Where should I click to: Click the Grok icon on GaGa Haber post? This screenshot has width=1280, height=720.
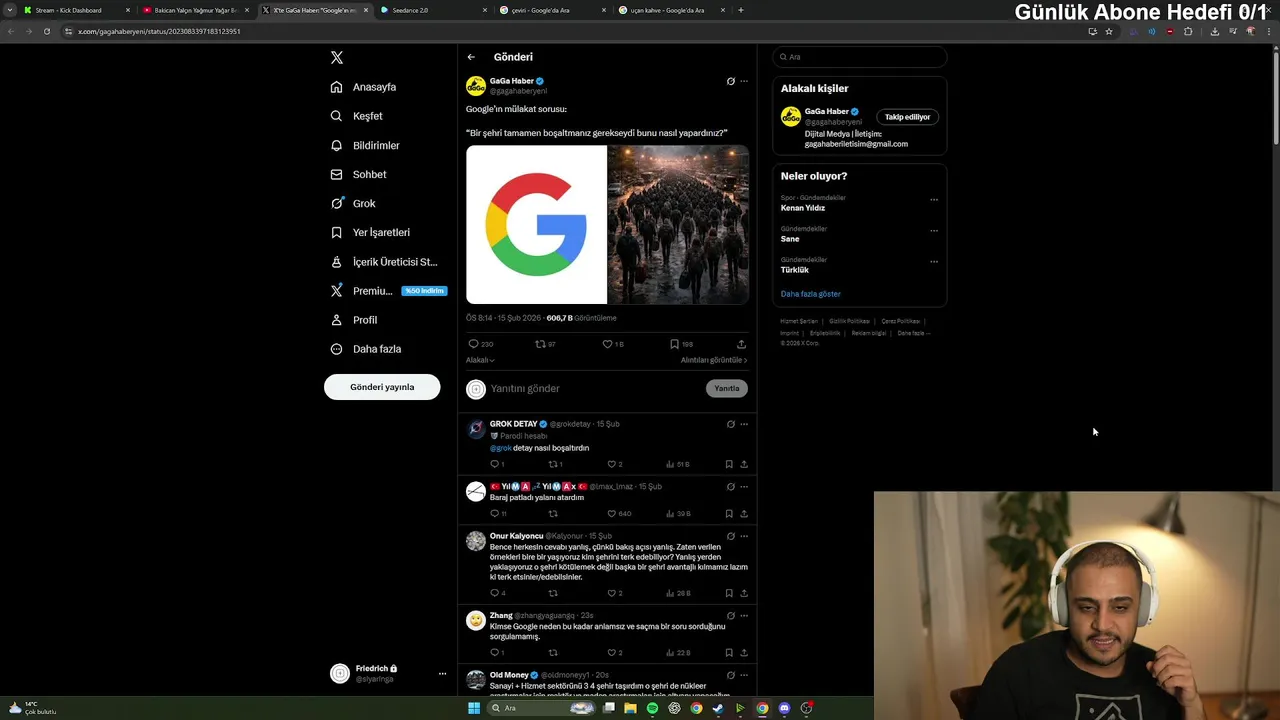click(730, 81)
